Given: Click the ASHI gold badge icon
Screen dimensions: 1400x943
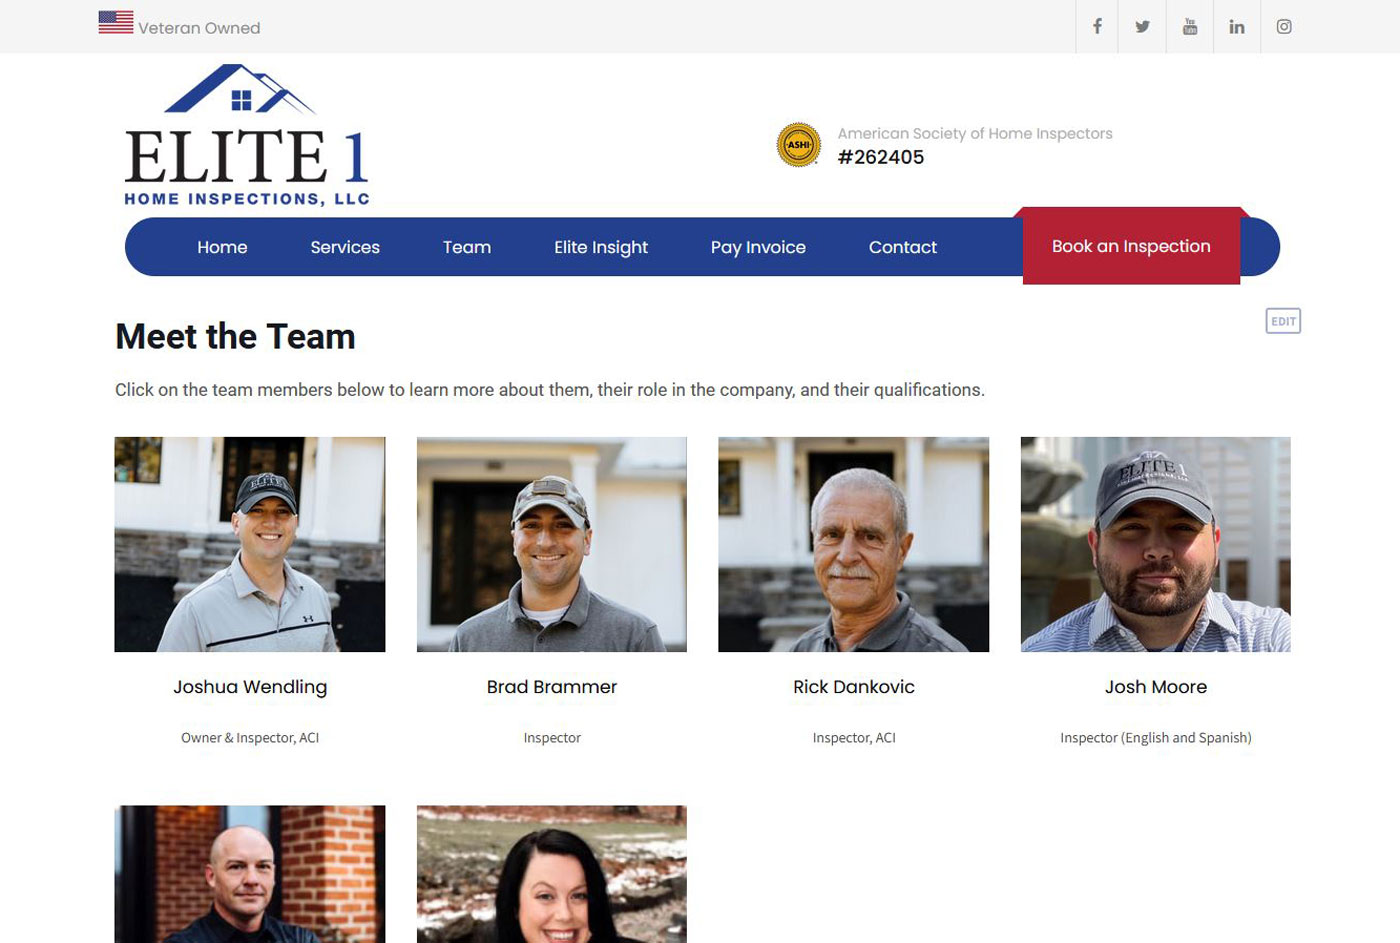Looking at the screenshot, I should coord(799,145).
